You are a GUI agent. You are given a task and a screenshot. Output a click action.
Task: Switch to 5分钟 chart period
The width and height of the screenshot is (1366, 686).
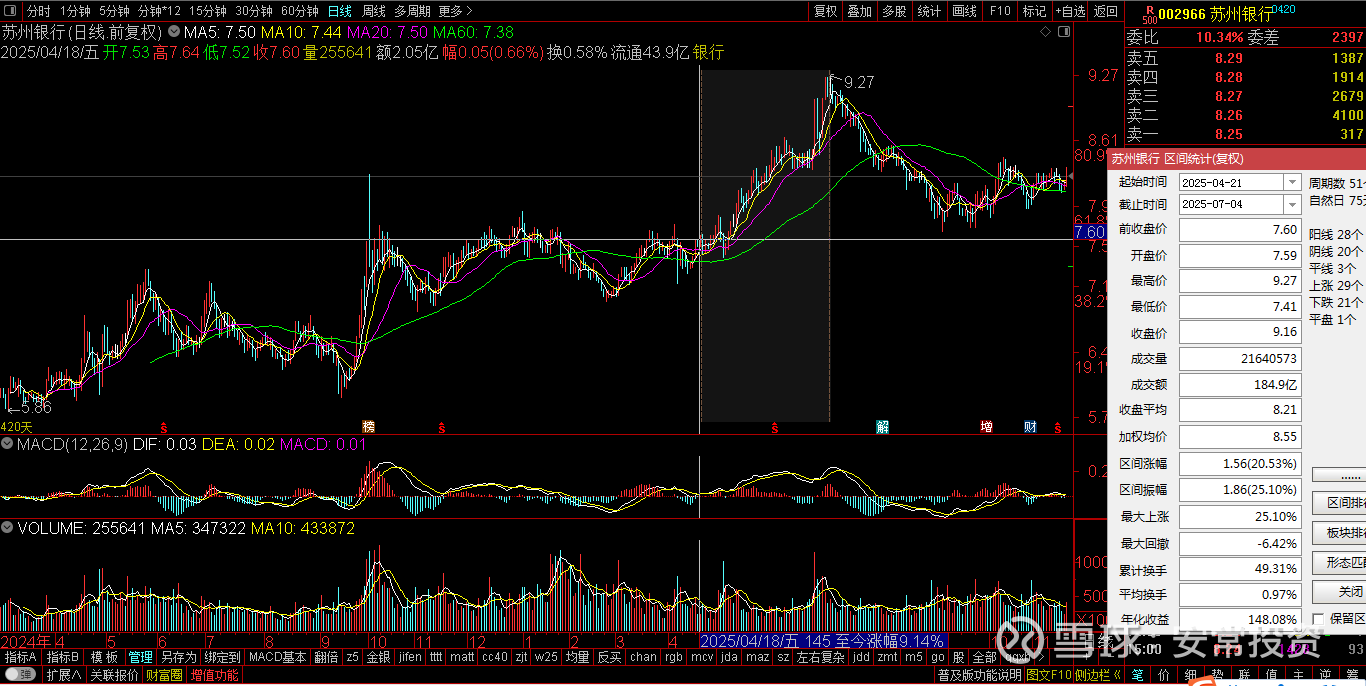114,11
